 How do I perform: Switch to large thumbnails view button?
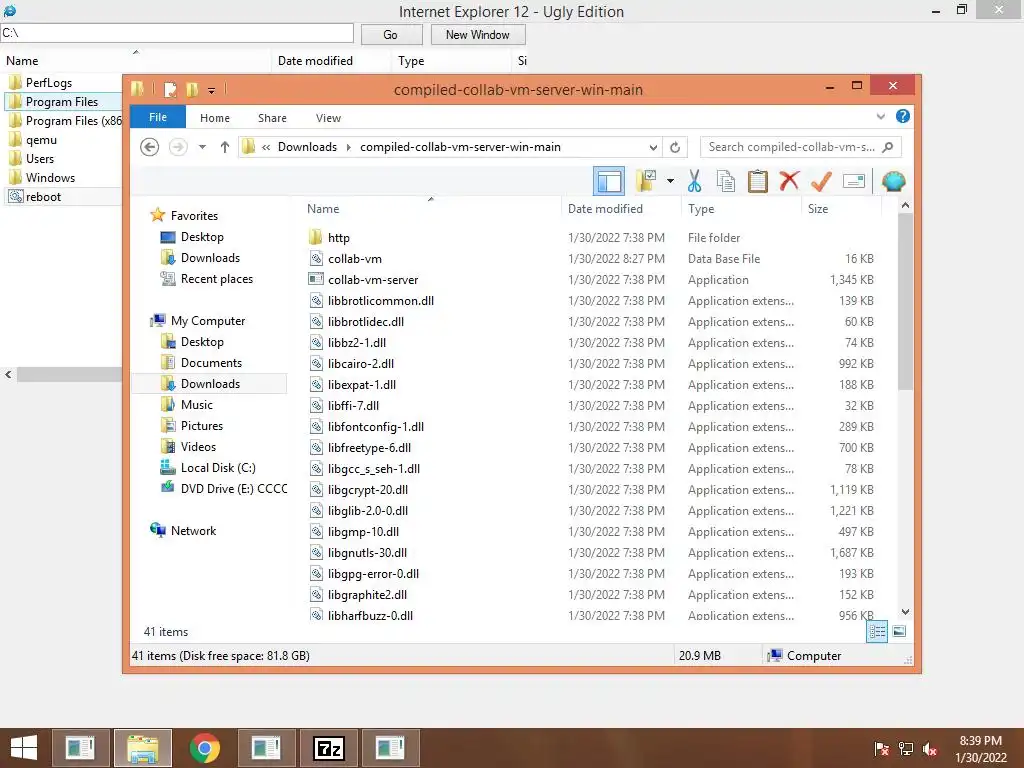tap(899, 631)
